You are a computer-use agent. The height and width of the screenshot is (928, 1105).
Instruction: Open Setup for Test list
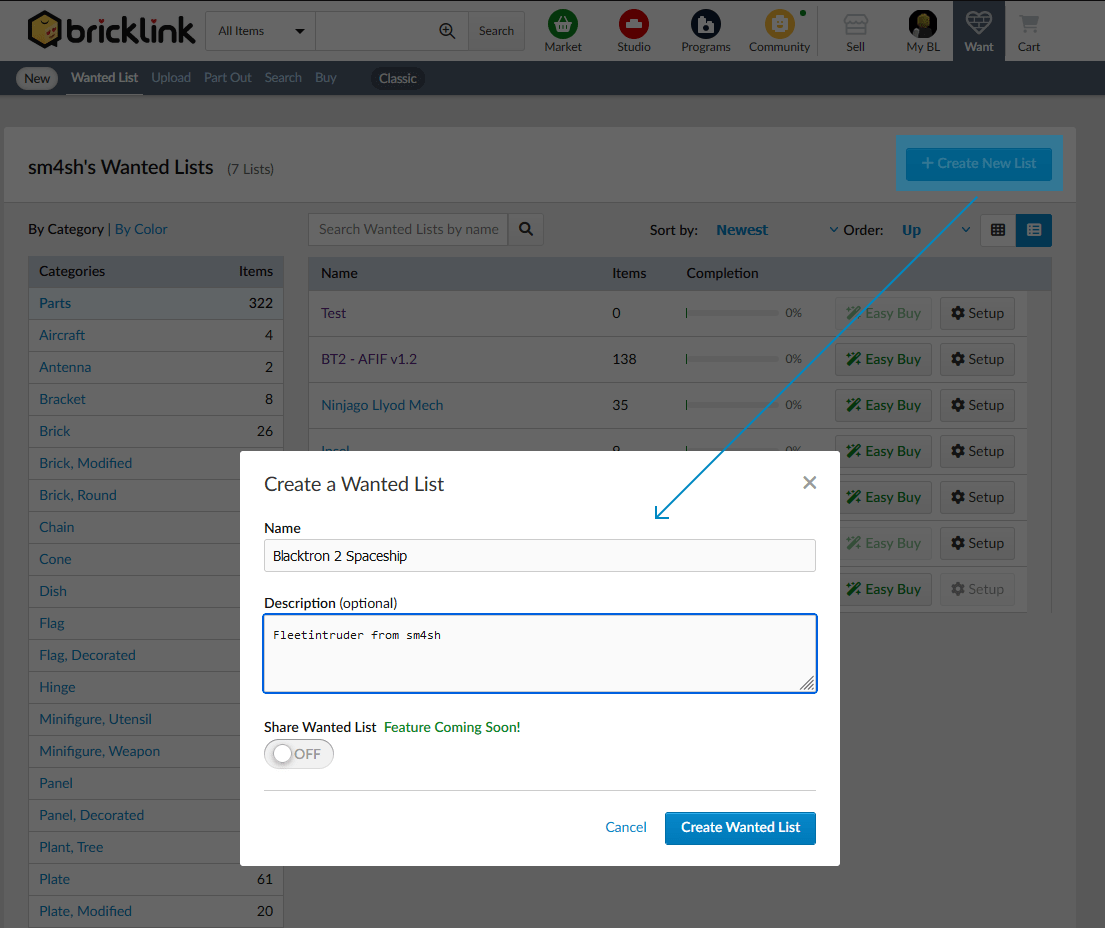(x=977, y=314)
